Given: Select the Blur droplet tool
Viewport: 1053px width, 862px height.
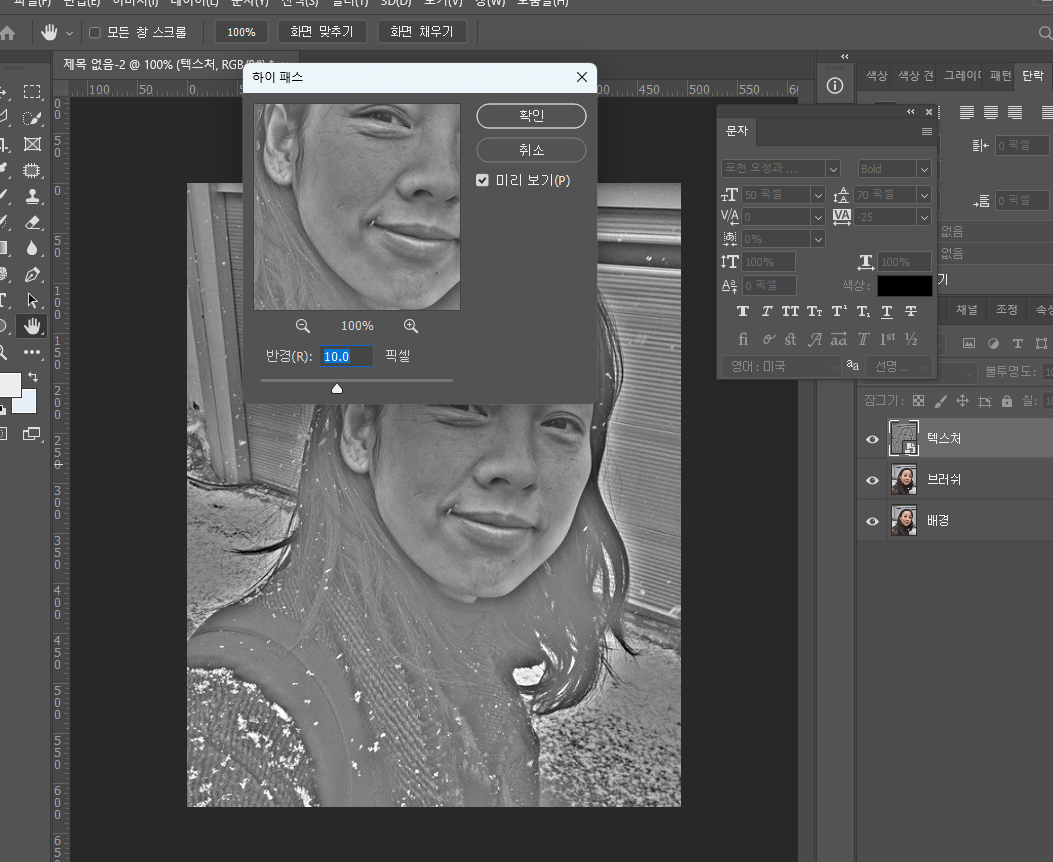Looking at the screenshot, I should pos(32,248).
